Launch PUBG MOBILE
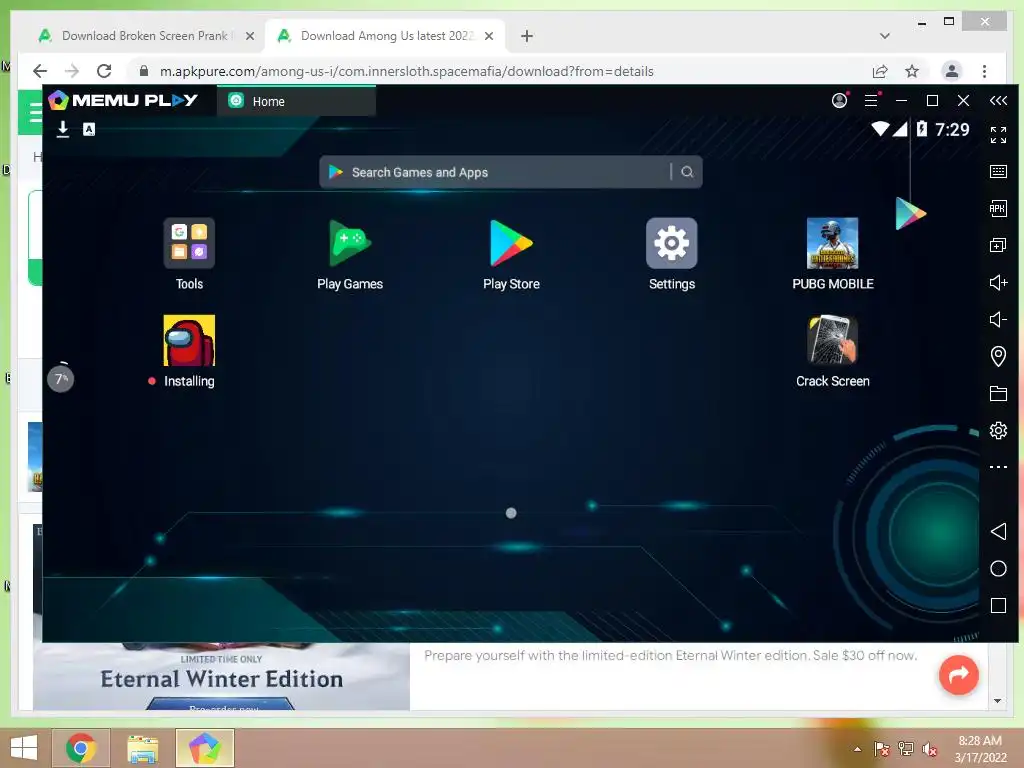The height and width of the screenshot is (768, 1024). click(x=833, y=243)
